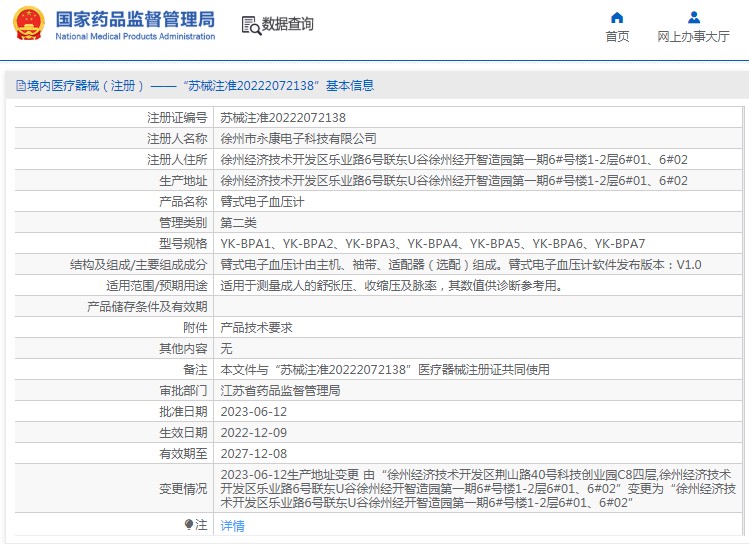Click the 生产地址 row label
The height and width of the screenshot is (544, 749).
183,181
